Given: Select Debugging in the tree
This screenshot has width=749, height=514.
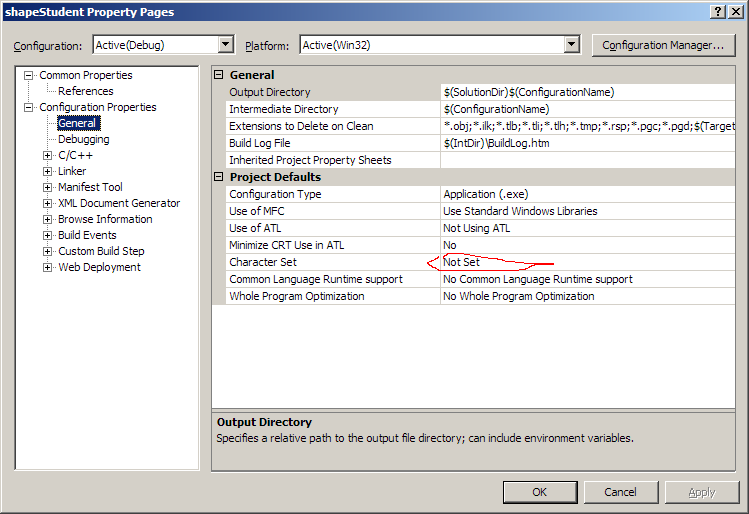Looking at the screenshot, I should click(x=83, y=139).
